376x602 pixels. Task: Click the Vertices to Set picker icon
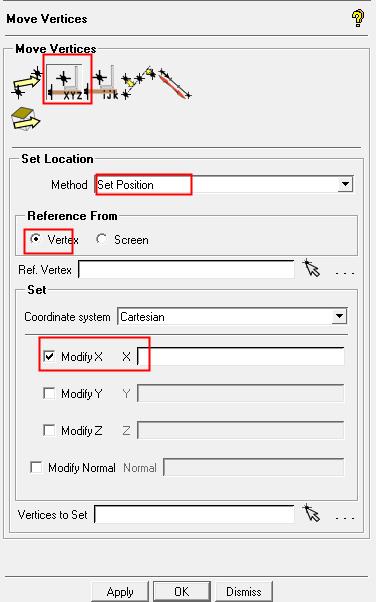point(311,513)
